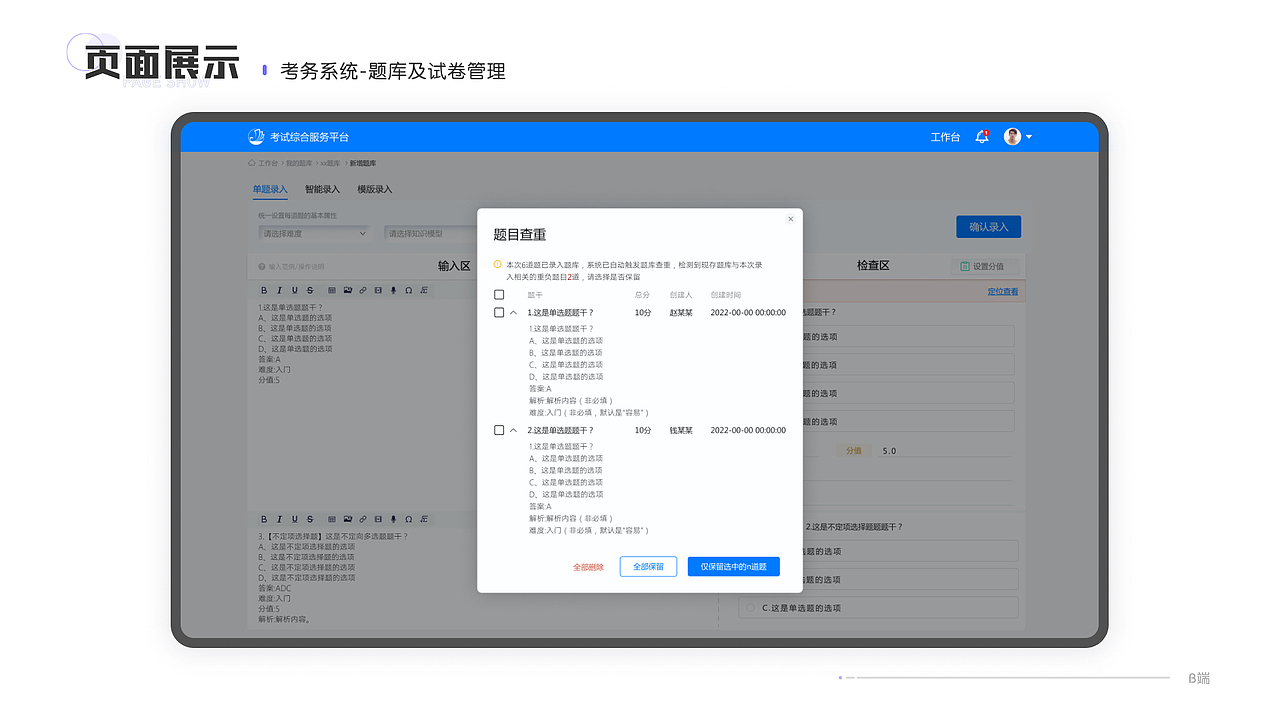Insert link via lower editor toolbar
The width and height of the screenshot is (1280, 720).
pos(363,519)
